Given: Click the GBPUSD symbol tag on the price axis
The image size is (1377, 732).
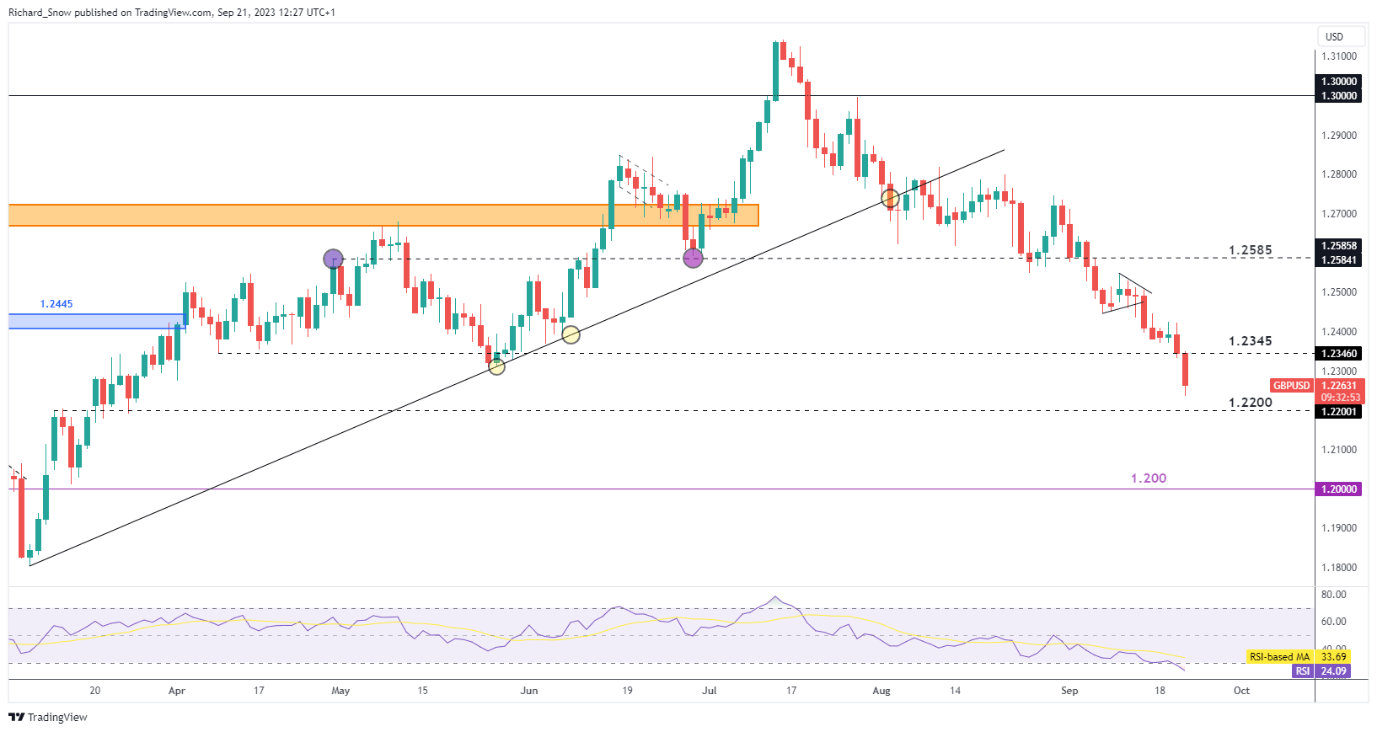Looking at the screenshot, I should tap(1293, 386).
